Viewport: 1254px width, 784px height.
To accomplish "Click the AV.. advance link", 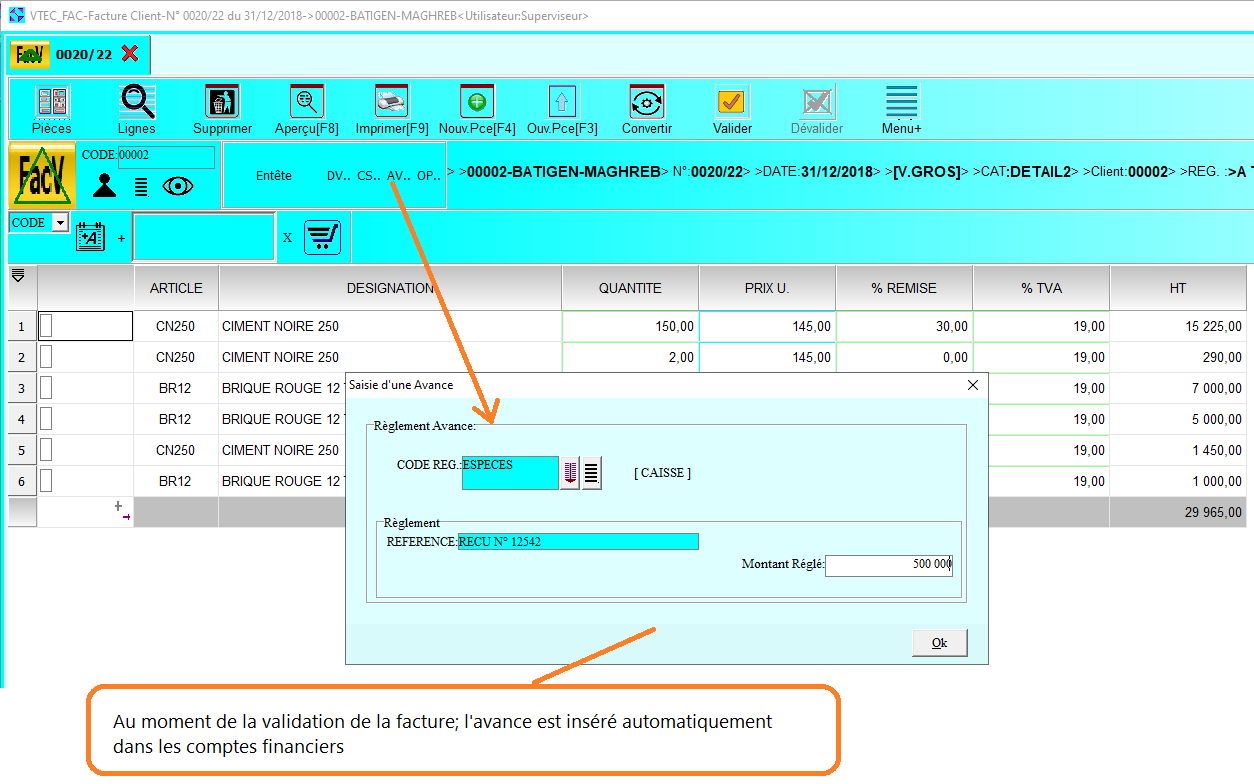I will pyautogui.click(x=398, y=176).
